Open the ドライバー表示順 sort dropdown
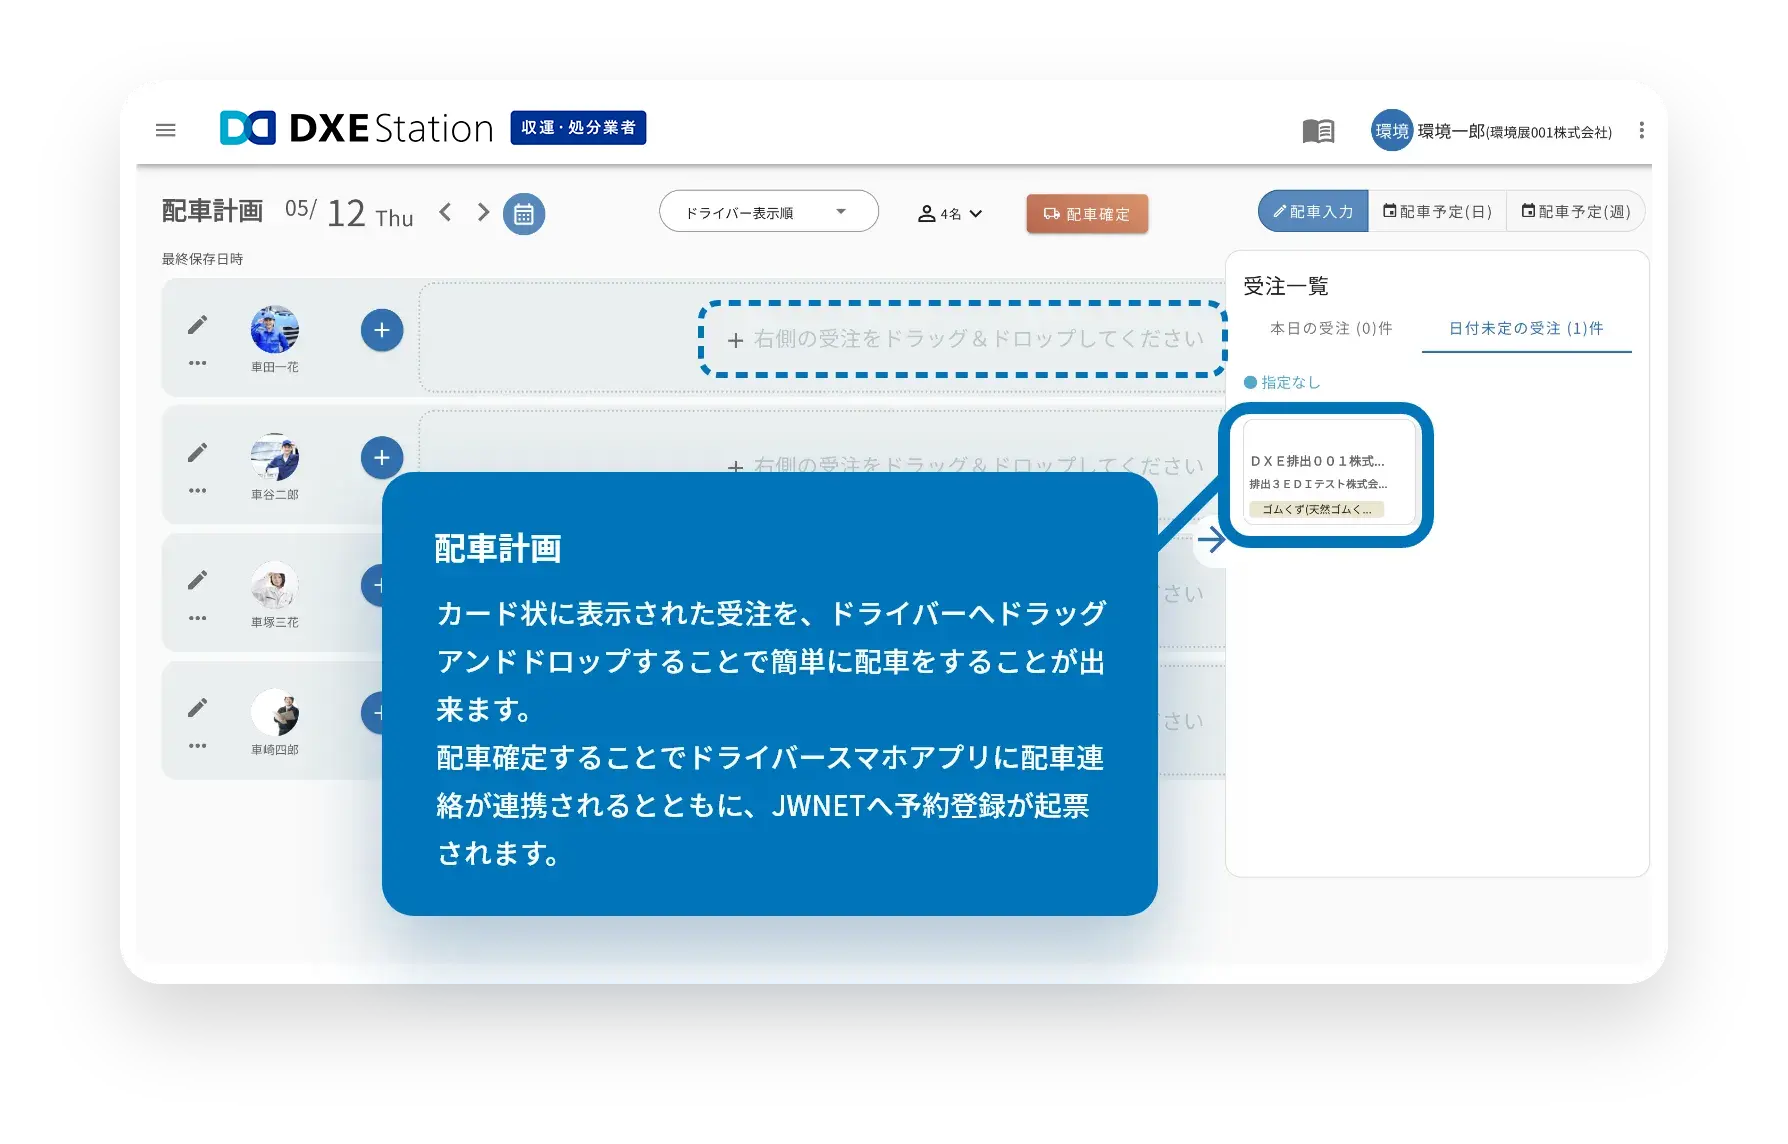Image resolution: width=1788 pixels, height=1144 pixels. click(768, 211)
